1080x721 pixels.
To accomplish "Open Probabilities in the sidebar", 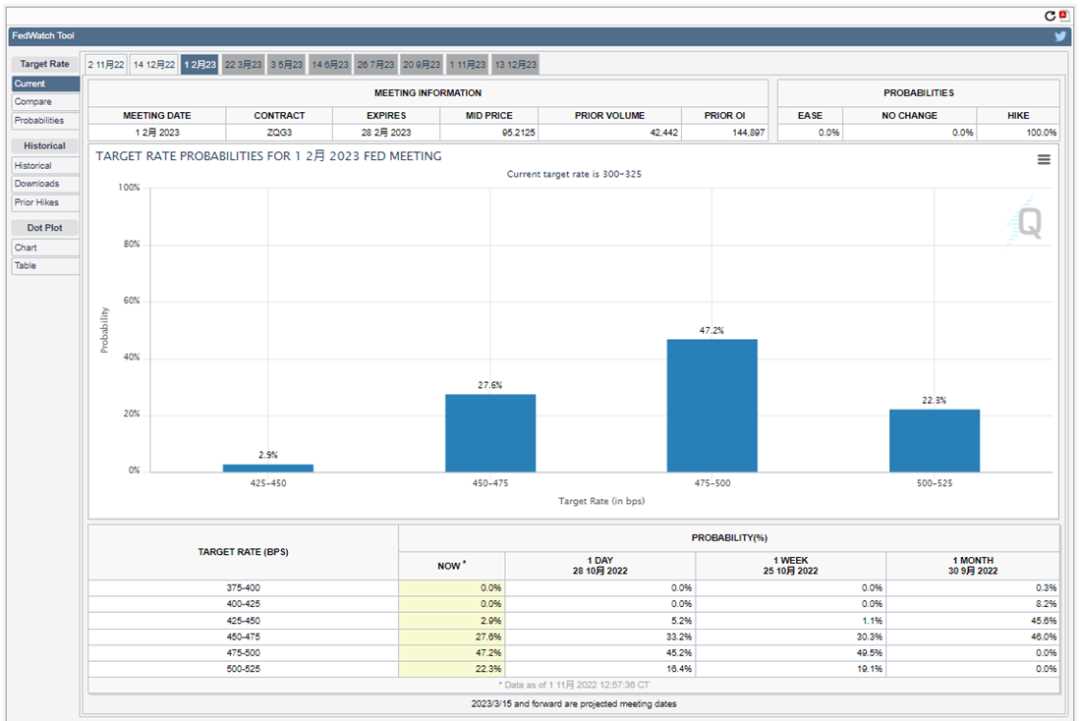I will (39, 120).
